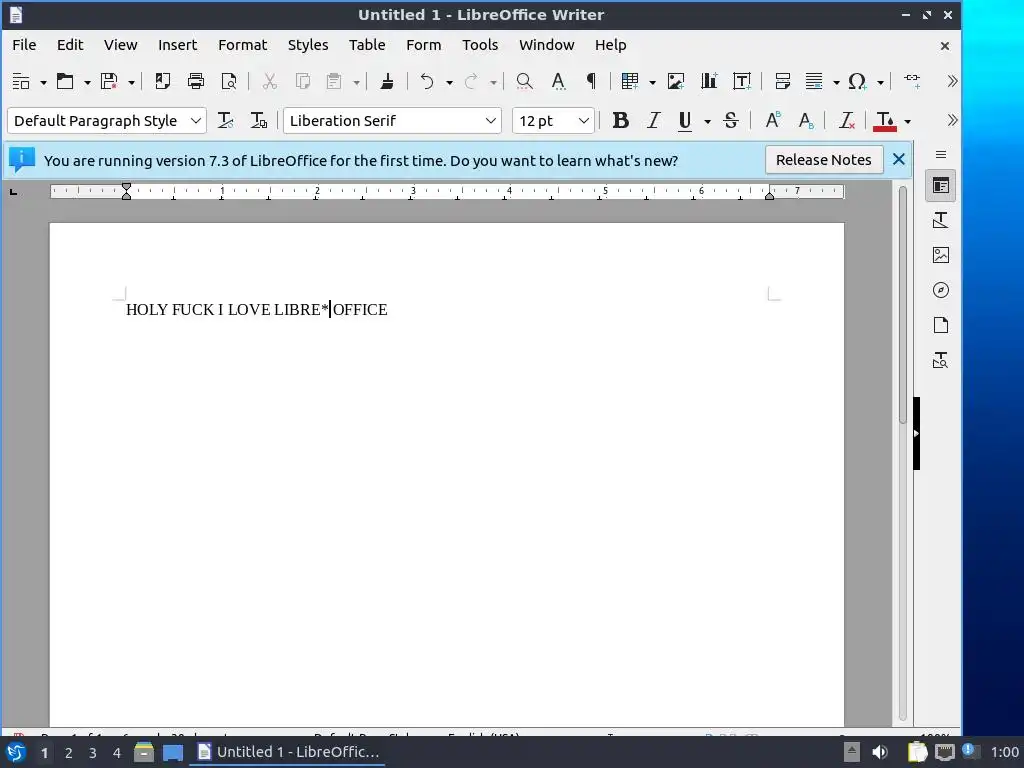Run the Spelling check icon

tap(558, 81)
